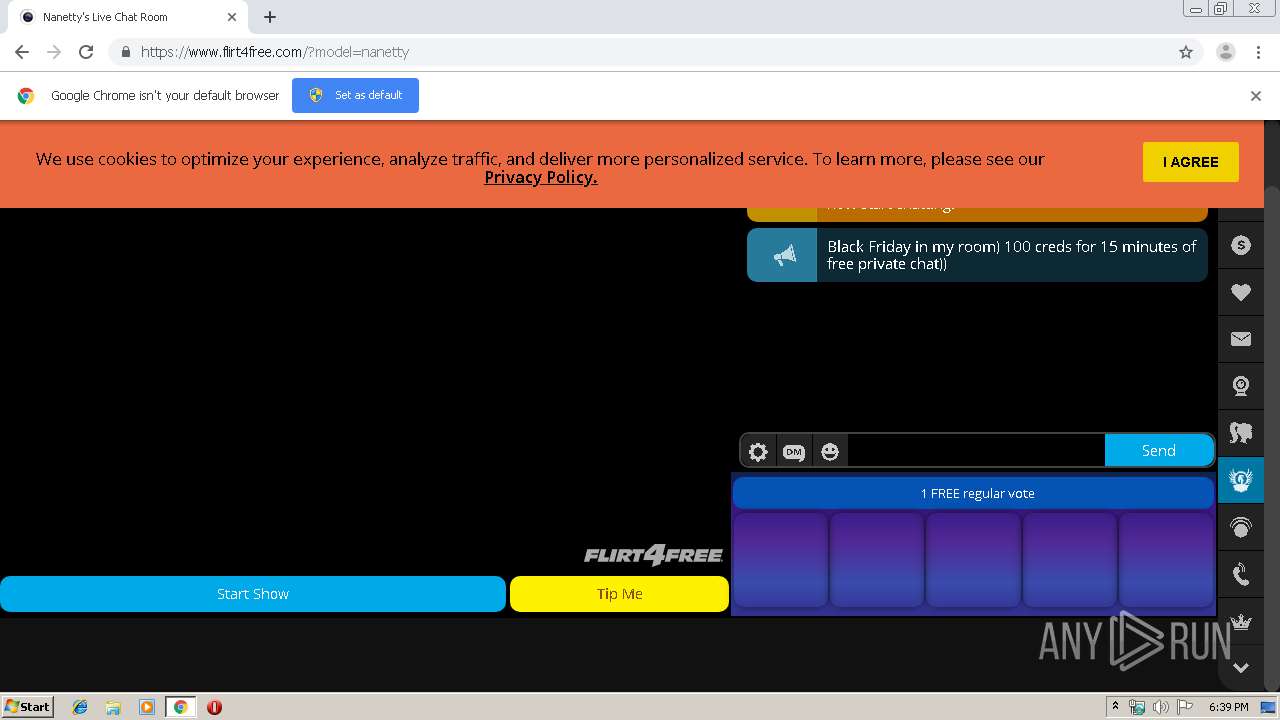Viewport: 1280px width, 720px height.
Task: Open the phone call icon in sidebar
Action: 1241,574
